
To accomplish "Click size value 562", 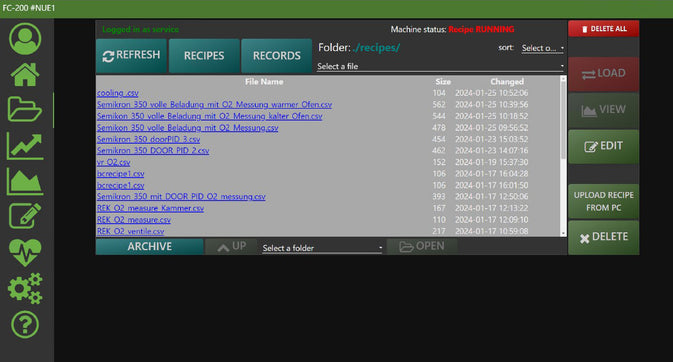I will (x=439, y=105).
